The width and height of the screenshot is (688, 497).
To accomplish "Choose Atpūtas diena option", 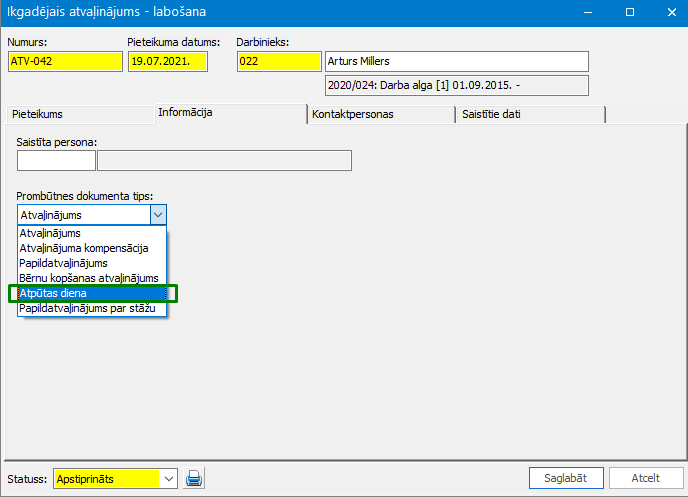I will coord(92,293).
